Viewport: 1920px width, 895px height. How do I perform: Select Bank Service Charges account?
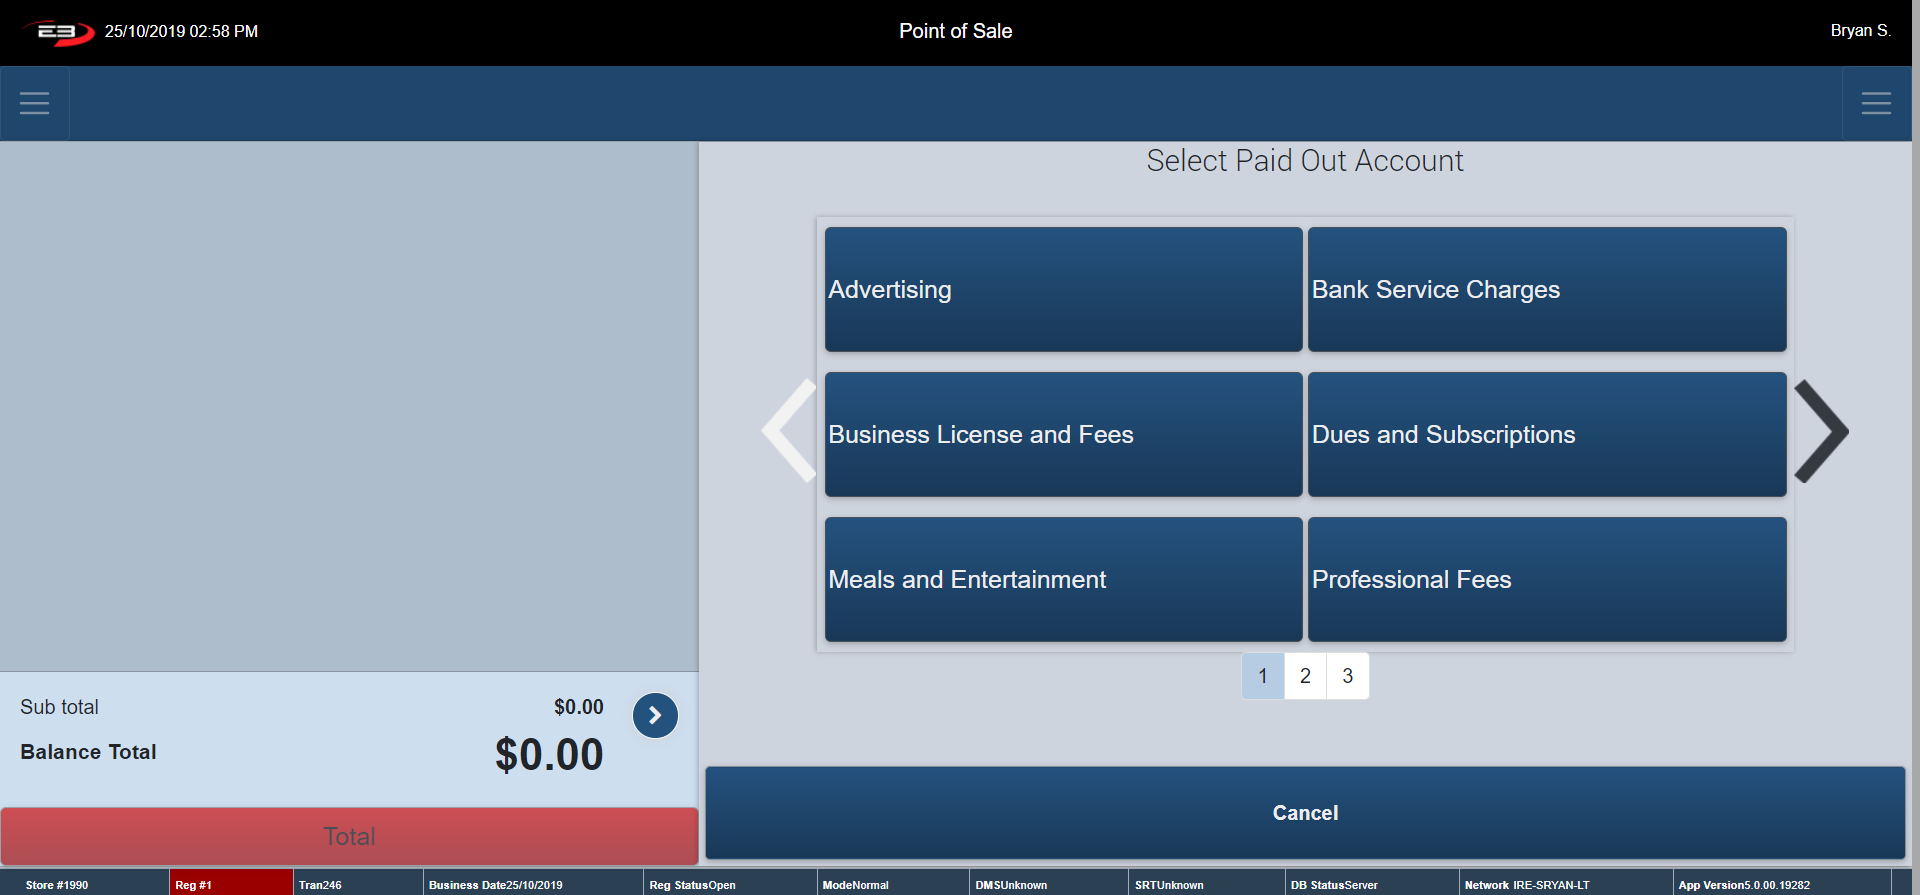click(x=1546, y=289)
